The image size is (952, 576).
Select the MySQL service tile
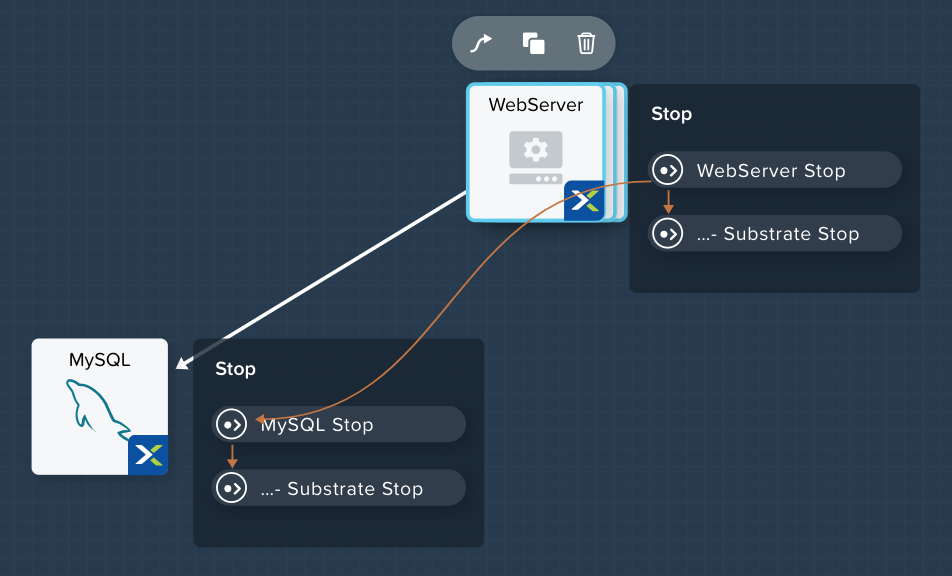100,406
